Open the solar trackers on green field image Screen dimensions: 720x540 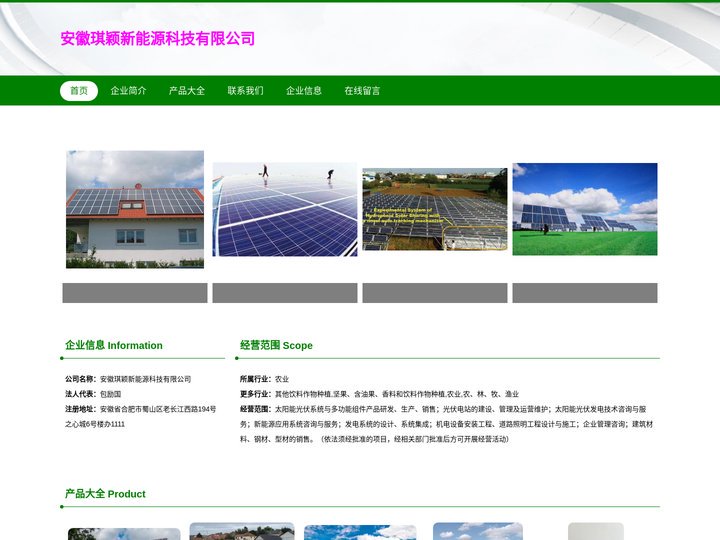(x=585, y=209)
